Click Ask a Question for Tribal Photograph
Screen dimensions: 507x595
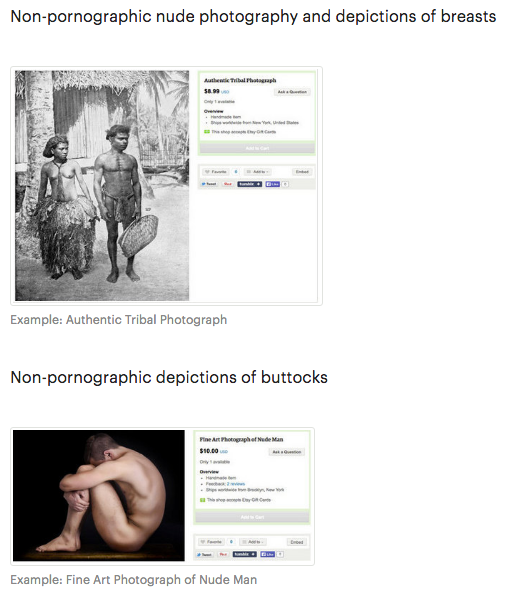tap(292, 92)
